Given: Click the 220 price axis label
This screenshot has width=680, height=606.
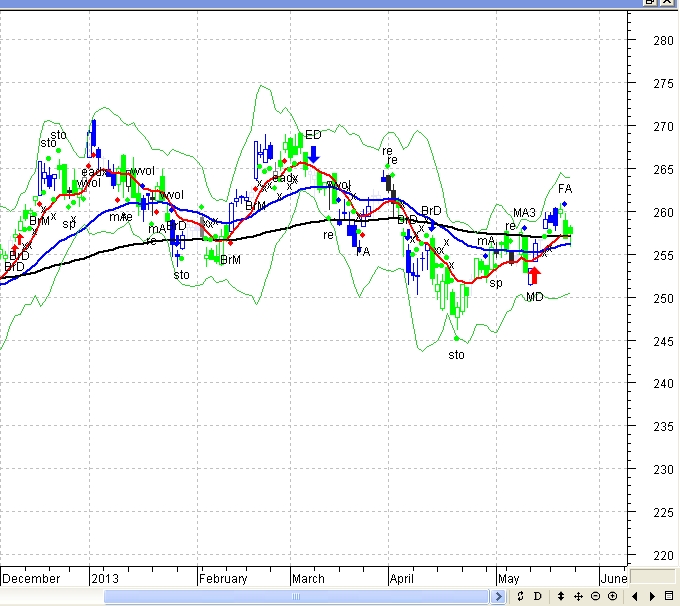Looking at the screenshot, I should 663,556.
